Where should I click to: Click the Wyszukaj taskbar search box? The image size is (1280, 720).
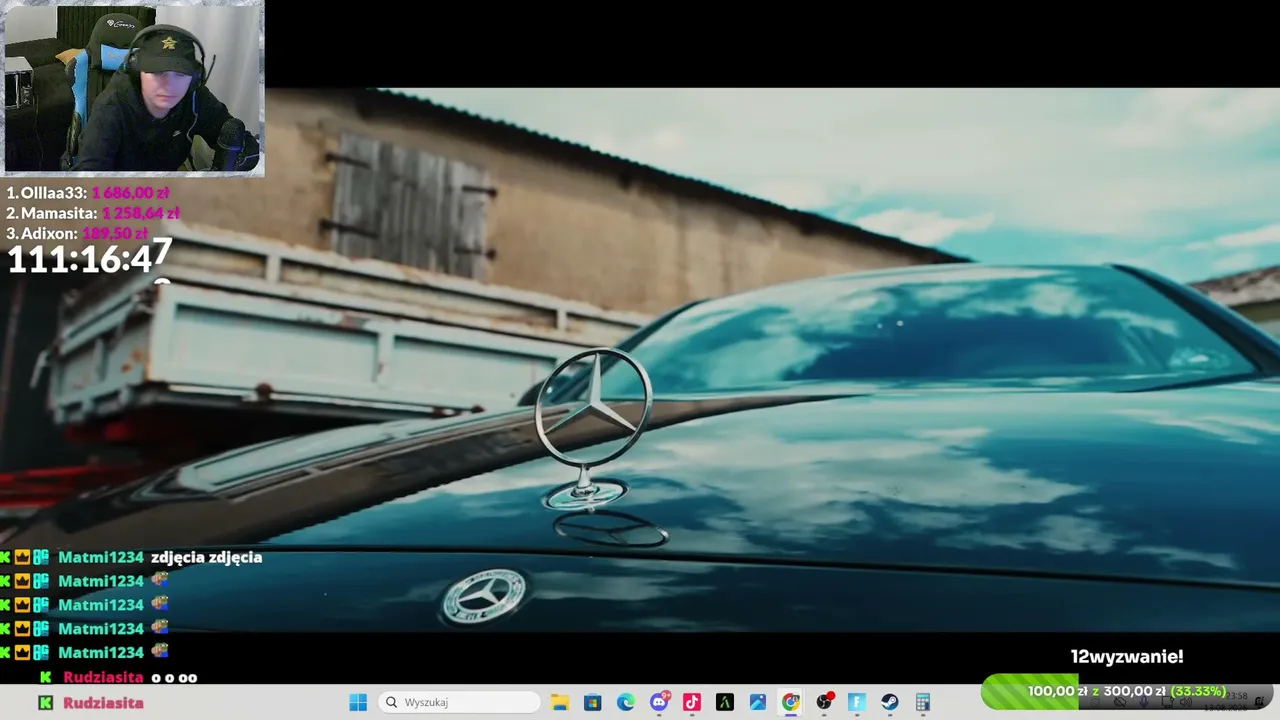coord(461,702)
